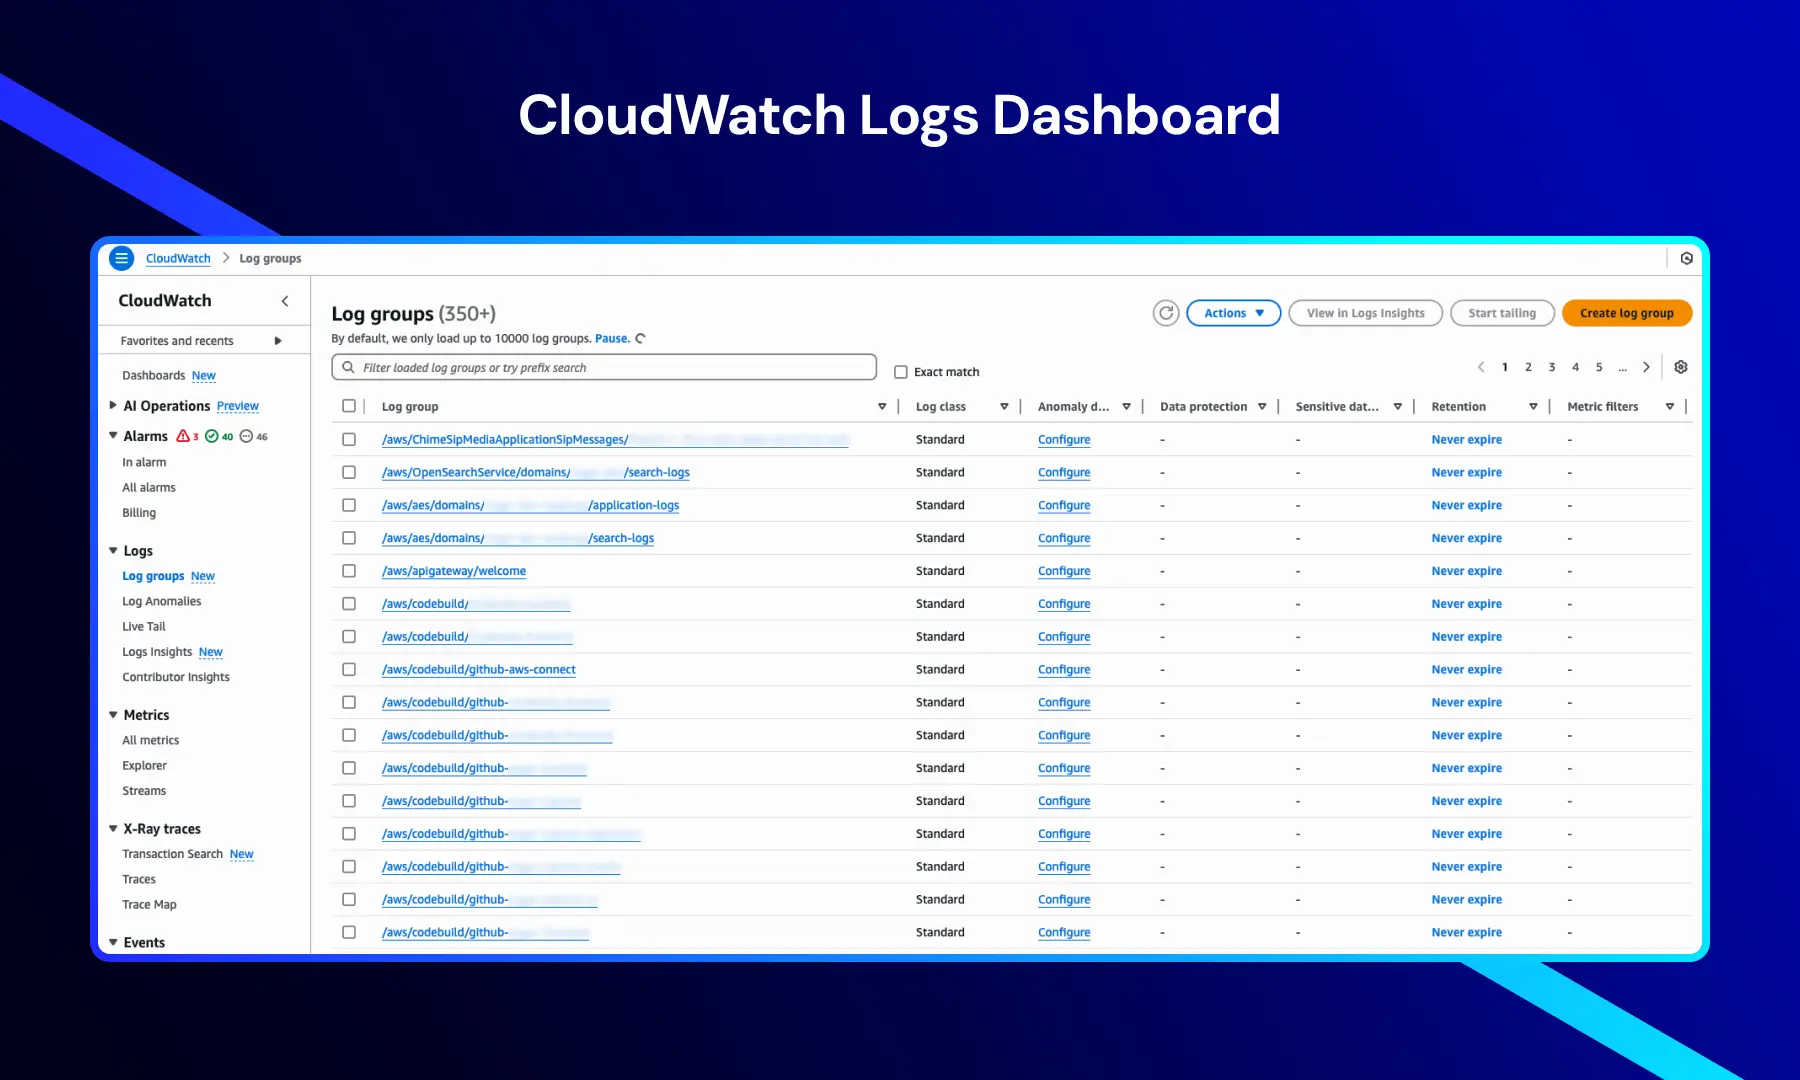Sort by Sensitive data column arrow
Viewport: 1800px width, 1080px height.
coord(1397,407)
